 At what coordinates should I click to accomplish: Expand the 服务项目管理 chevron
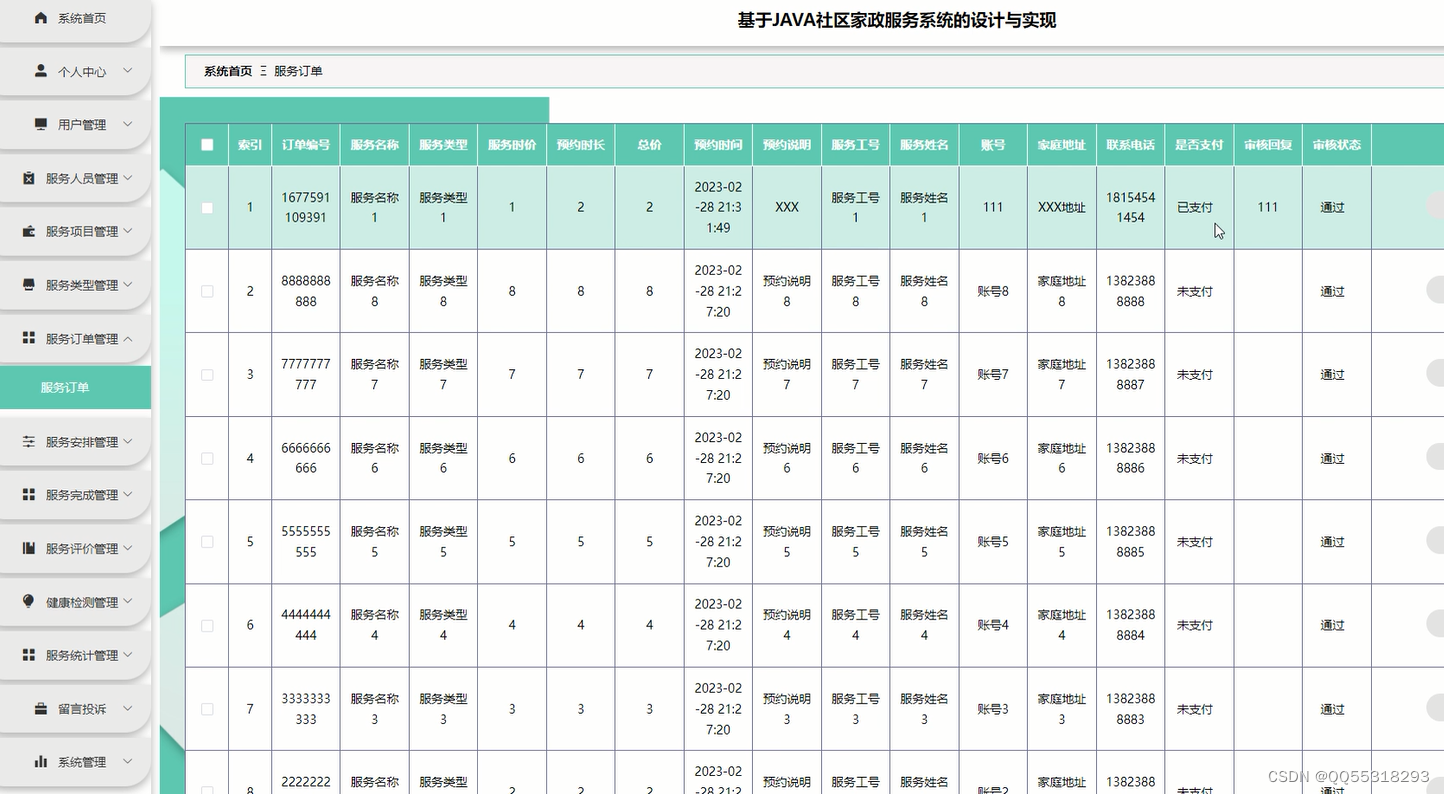coord(128,231)
